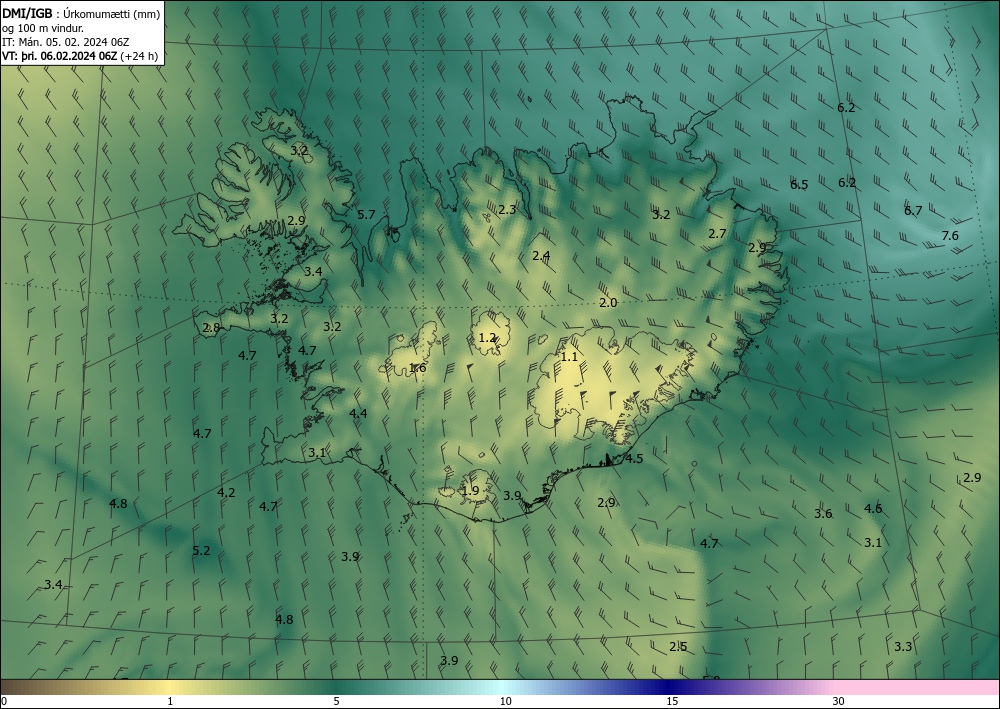Click the map value 7.6

coord(950,235)
